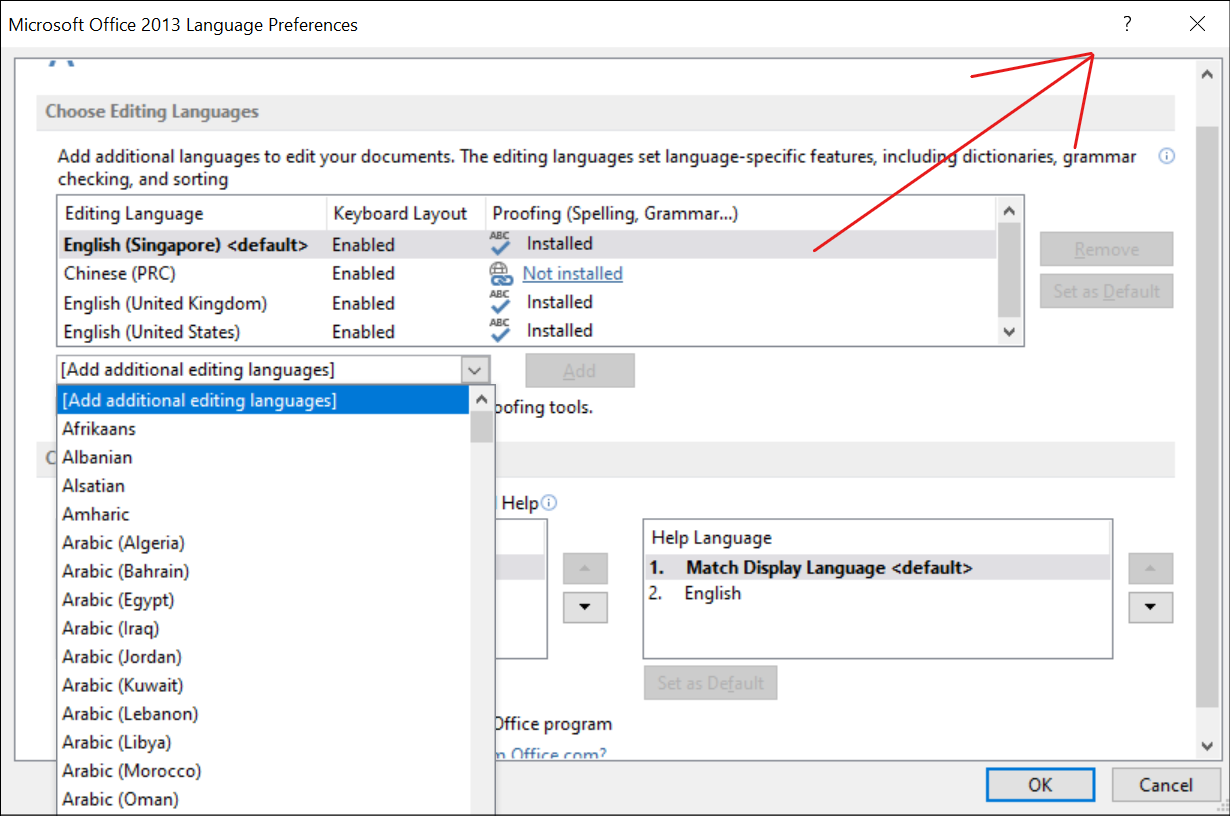Choose Arabic (Algeria) from the list

coord(263,543)
